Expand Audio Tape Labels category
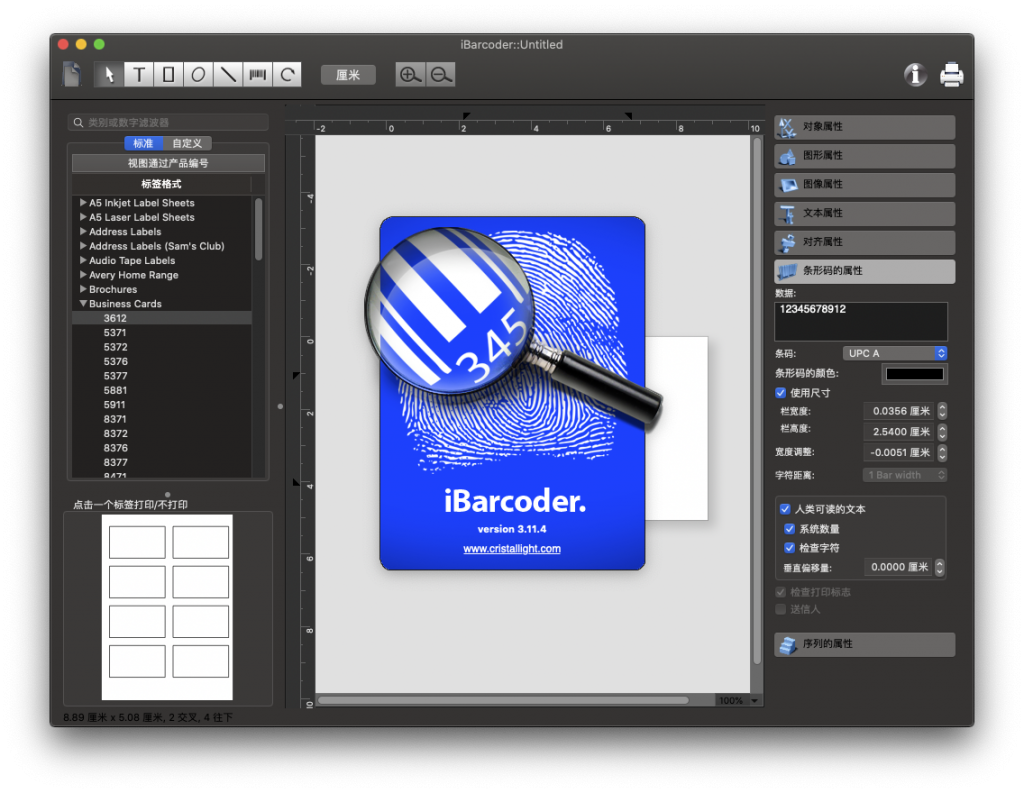 83,260
